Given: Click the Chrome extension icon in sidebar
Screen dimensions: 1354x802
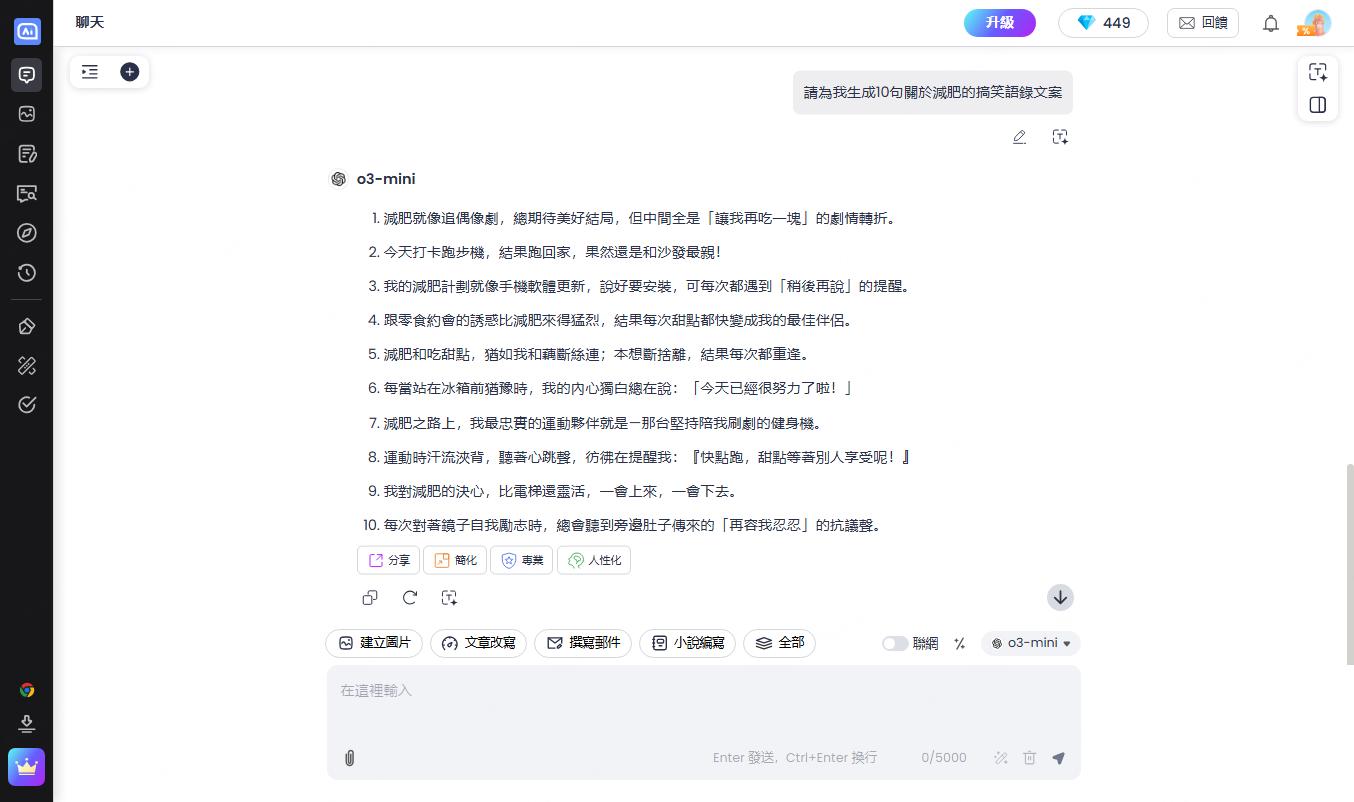Looking at the screenshot, I should (x=27, y=690).
